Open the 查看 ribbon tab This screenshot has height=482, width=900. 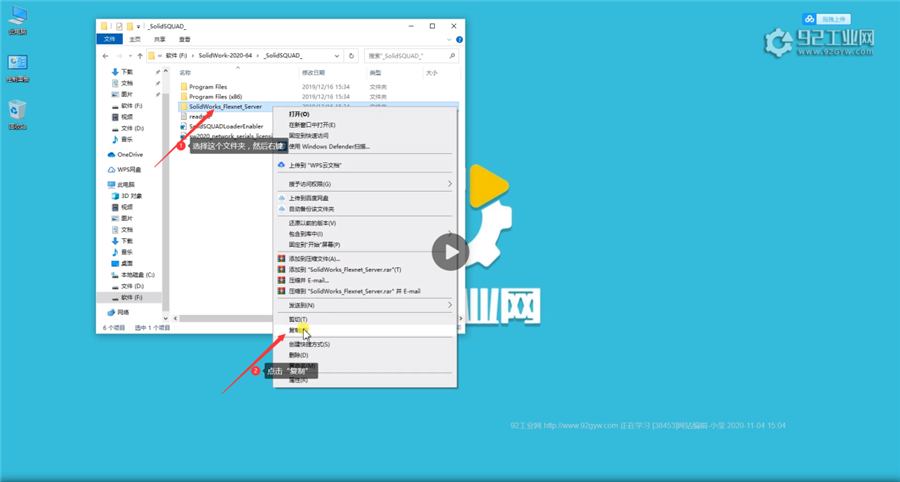[184, 40]
